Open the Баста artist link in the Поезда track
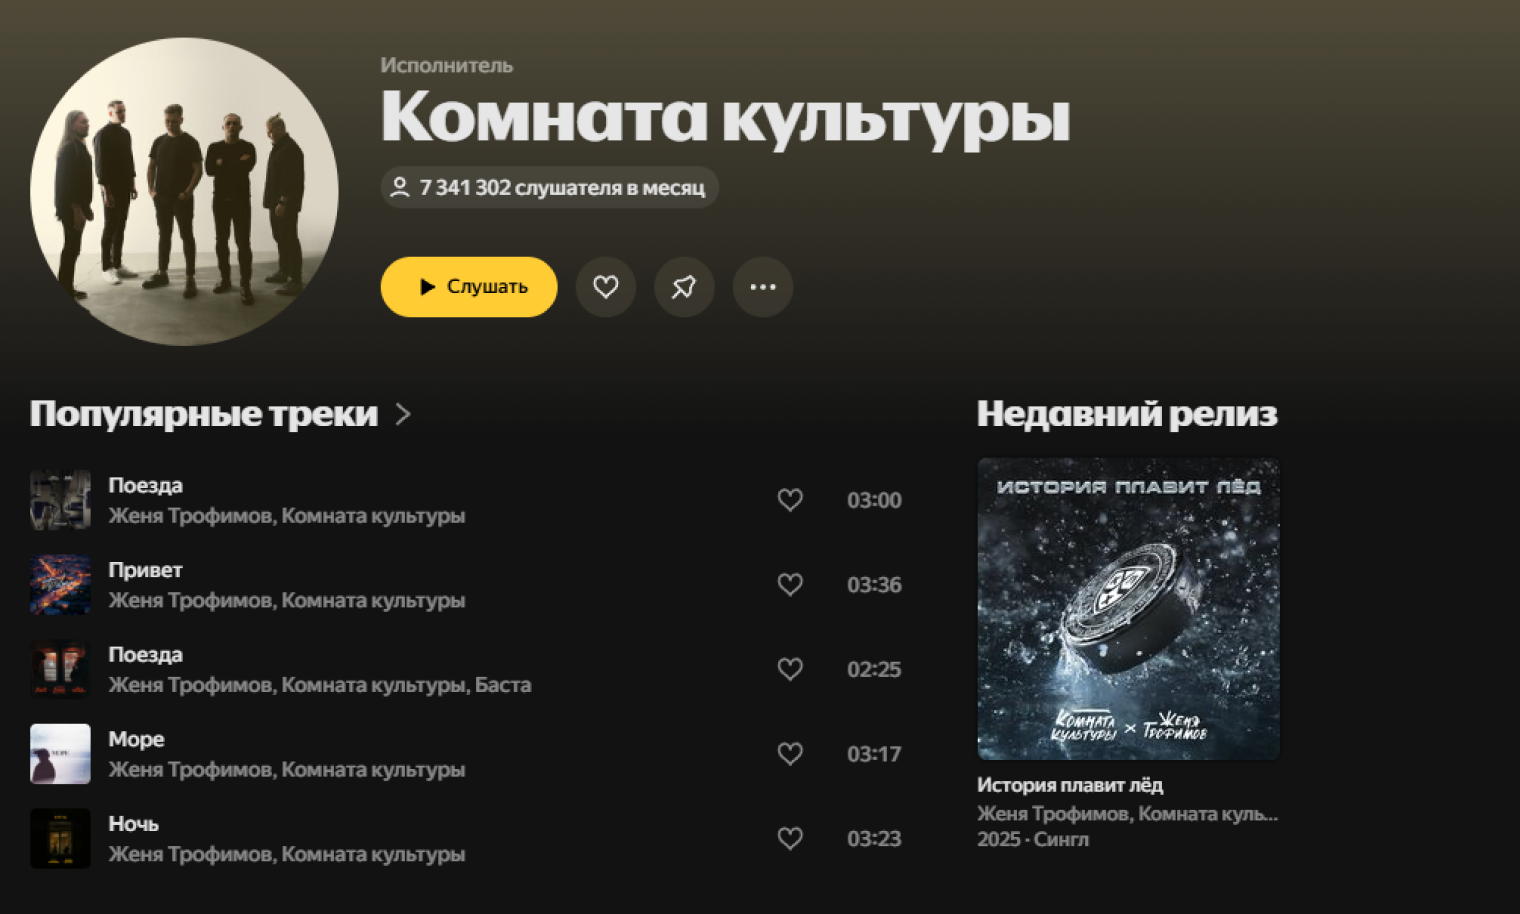Image resolution: width=1520 pixels, height=914 pixels. click(503, 685)
